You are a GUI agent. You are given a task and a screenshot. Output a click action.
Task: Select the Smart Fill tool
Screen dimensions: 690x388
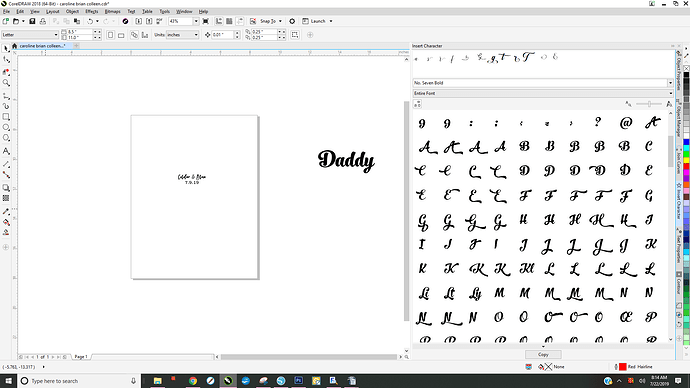tap(6, 233)
